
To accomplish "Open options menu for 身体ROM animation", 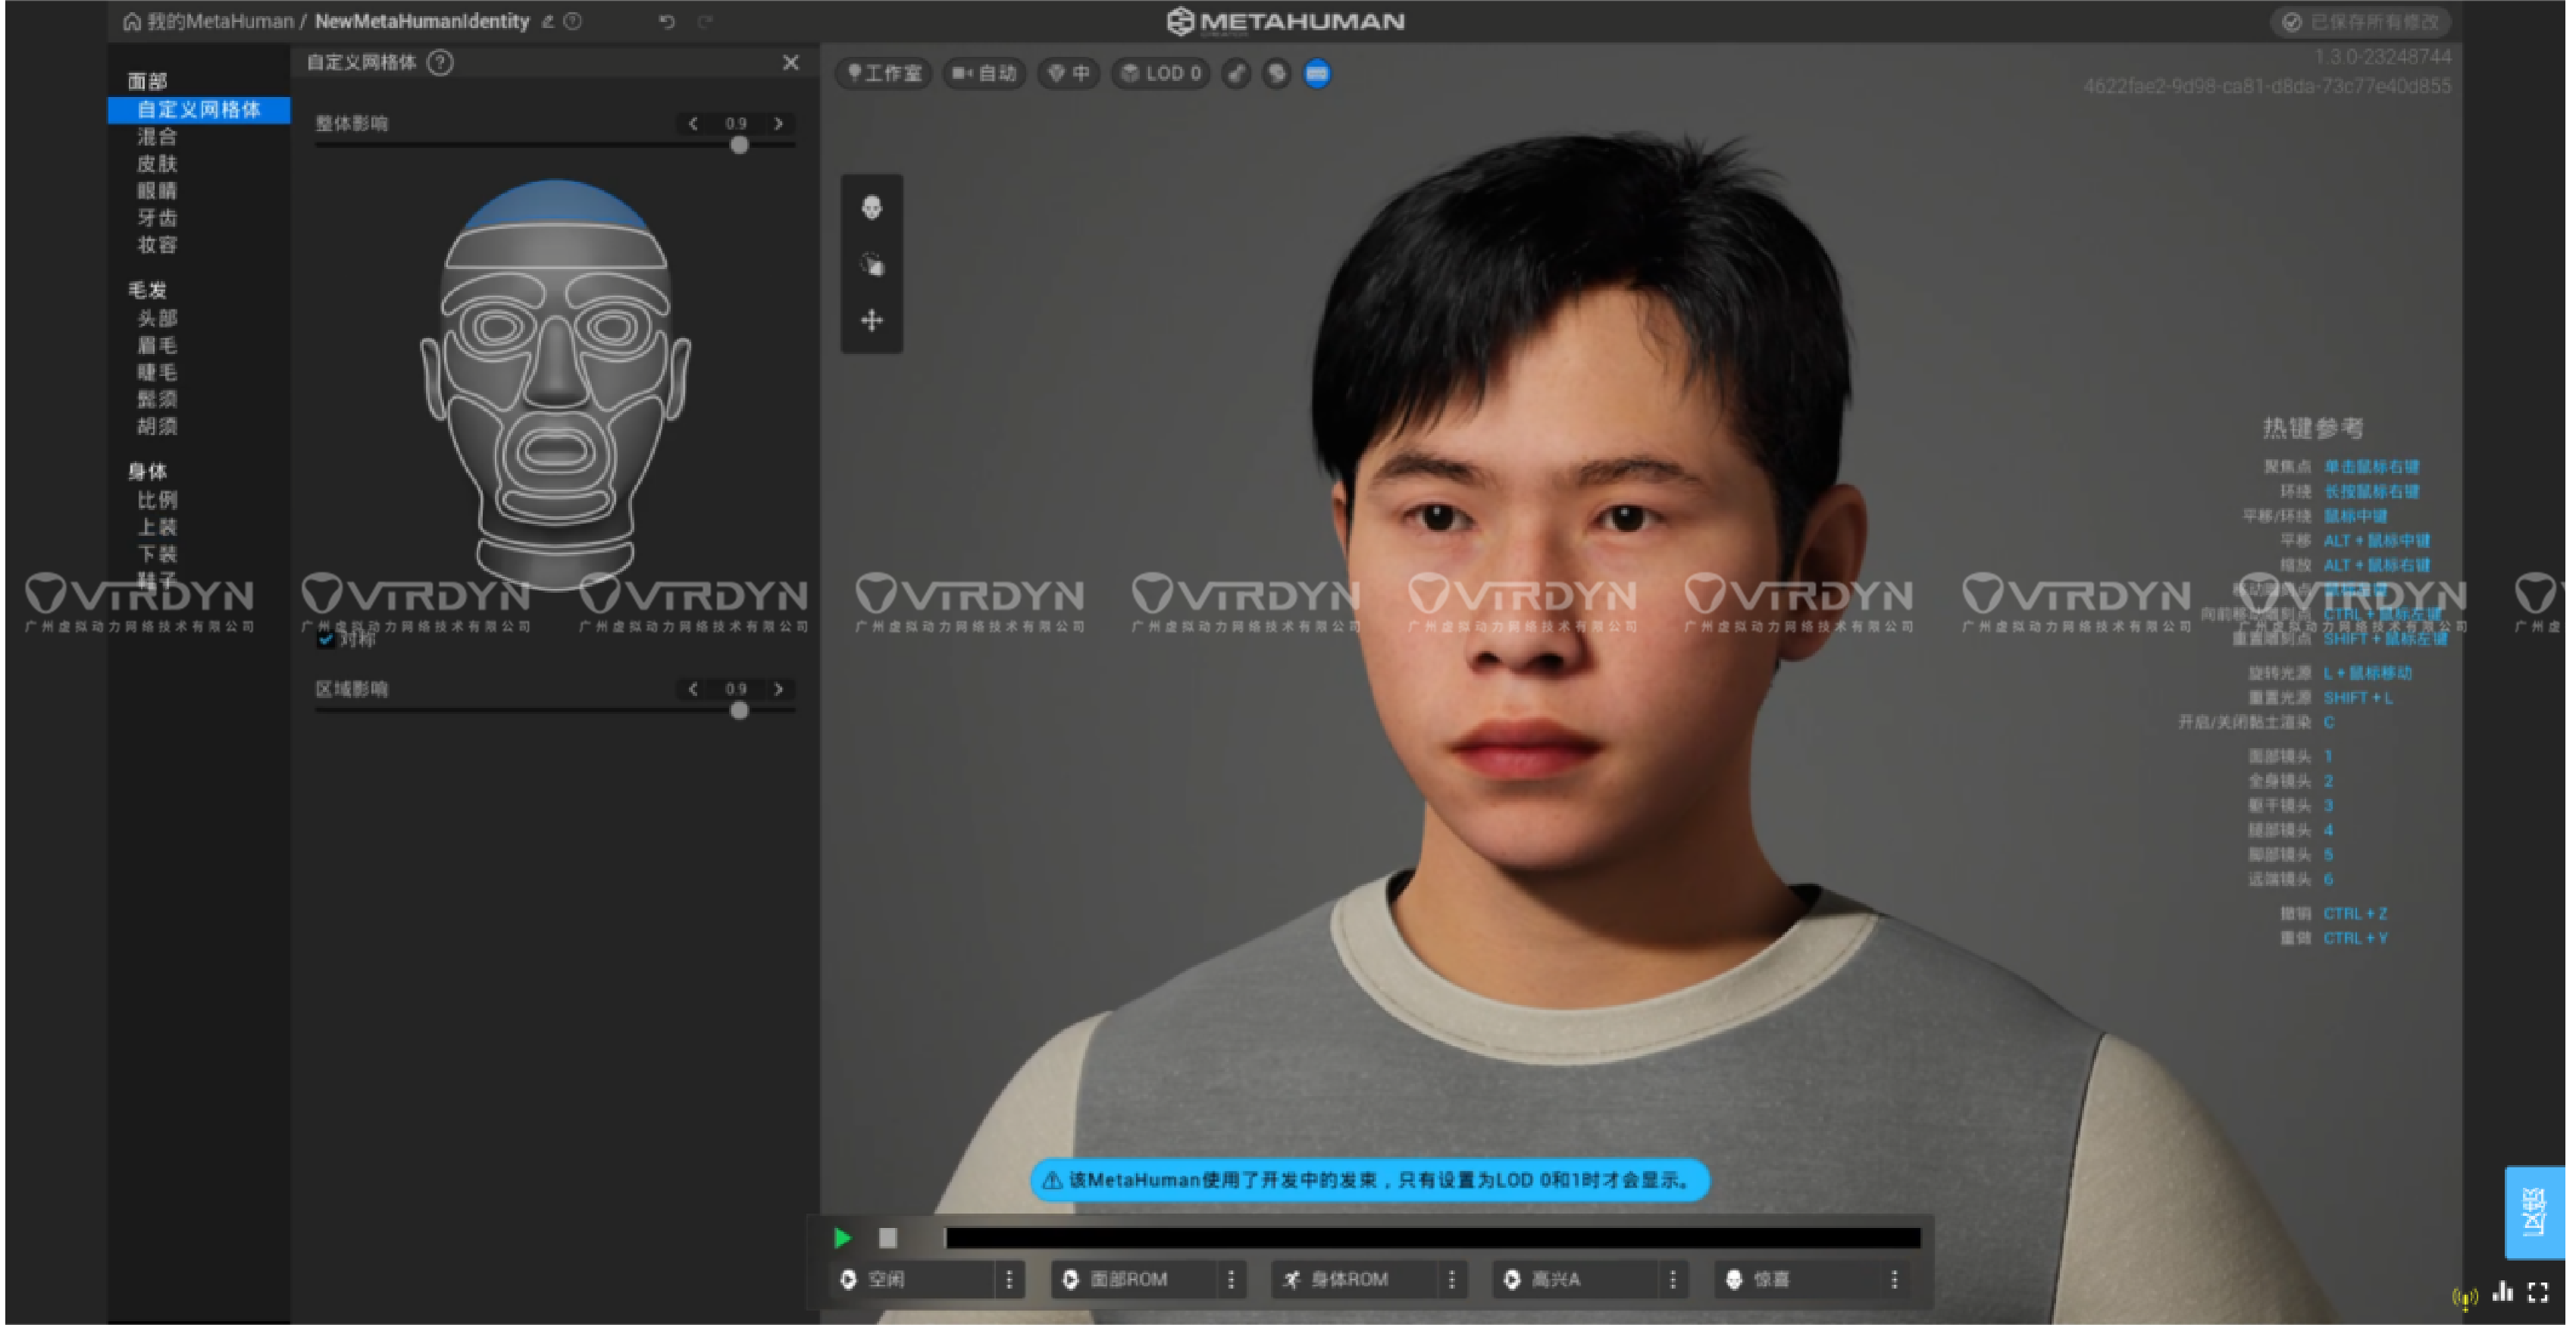I will click(x=1452, y=1279).
